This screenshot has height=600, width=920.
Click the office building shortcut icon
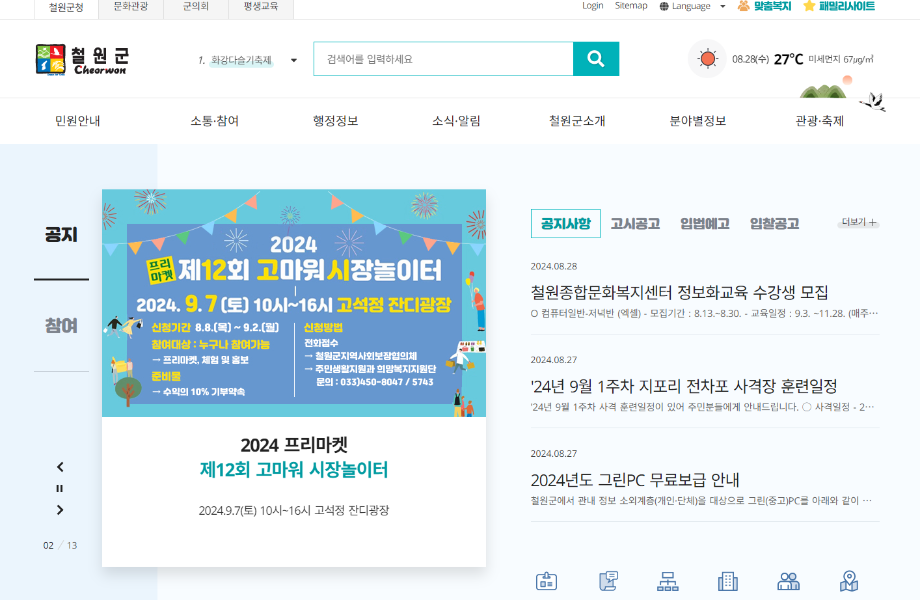coord(728,581)
